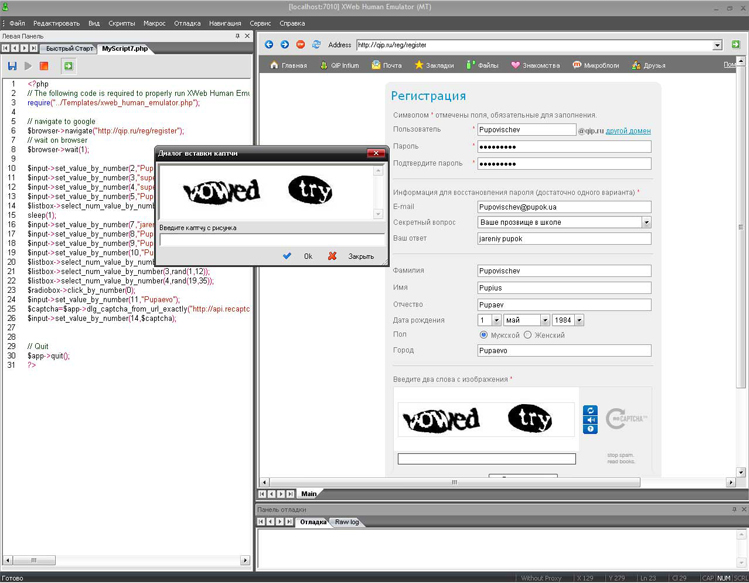
Task: Open the Скрипты menu
Action: (x=121, y=23)
